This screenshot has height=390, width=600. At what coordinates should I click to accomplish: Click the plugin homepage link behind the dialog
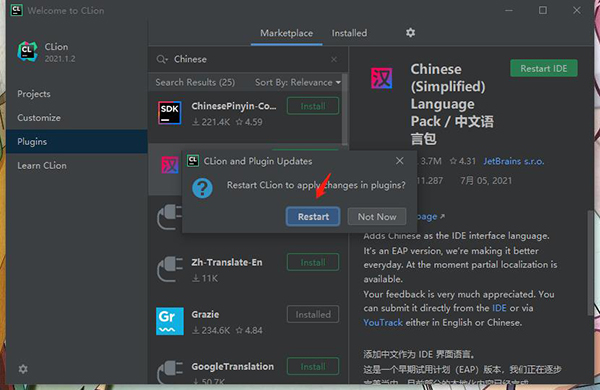point(430,217)
